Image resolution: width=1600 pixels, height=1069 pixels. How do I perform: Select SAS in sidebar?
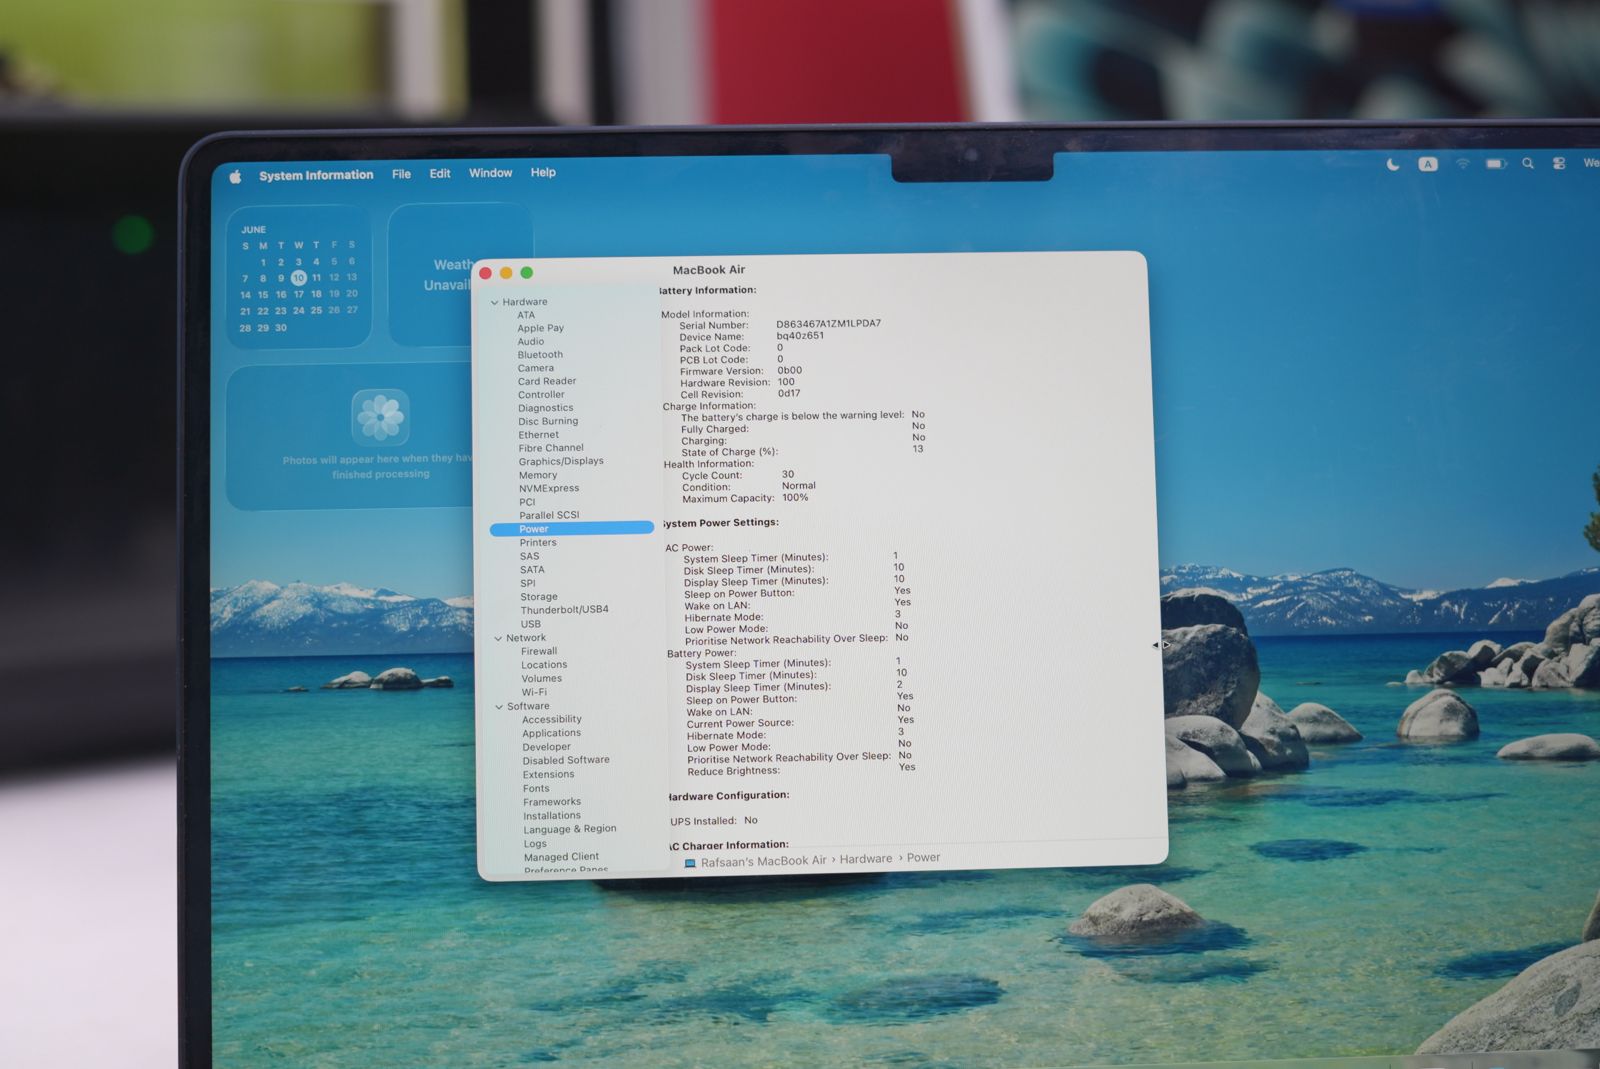(x=529, y=556)
